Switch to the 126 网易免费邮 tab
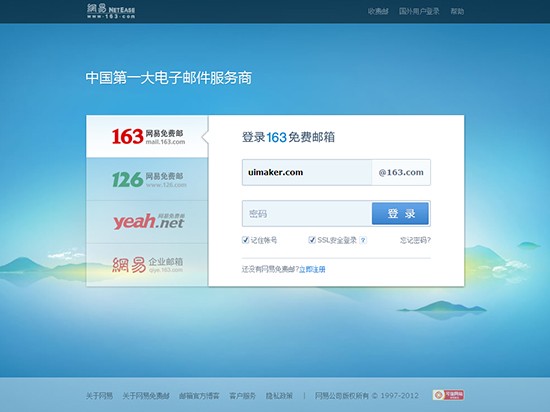Screen dimensions: 550x412 147,179
